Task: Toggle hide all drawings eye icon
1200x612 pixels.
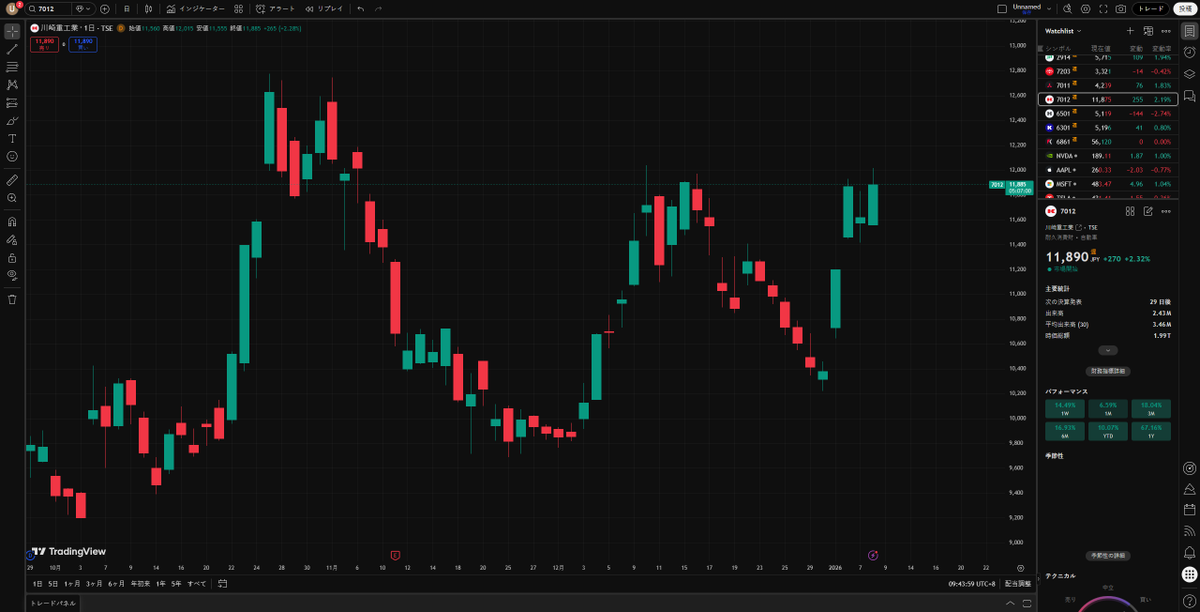Action: point(12,275)
